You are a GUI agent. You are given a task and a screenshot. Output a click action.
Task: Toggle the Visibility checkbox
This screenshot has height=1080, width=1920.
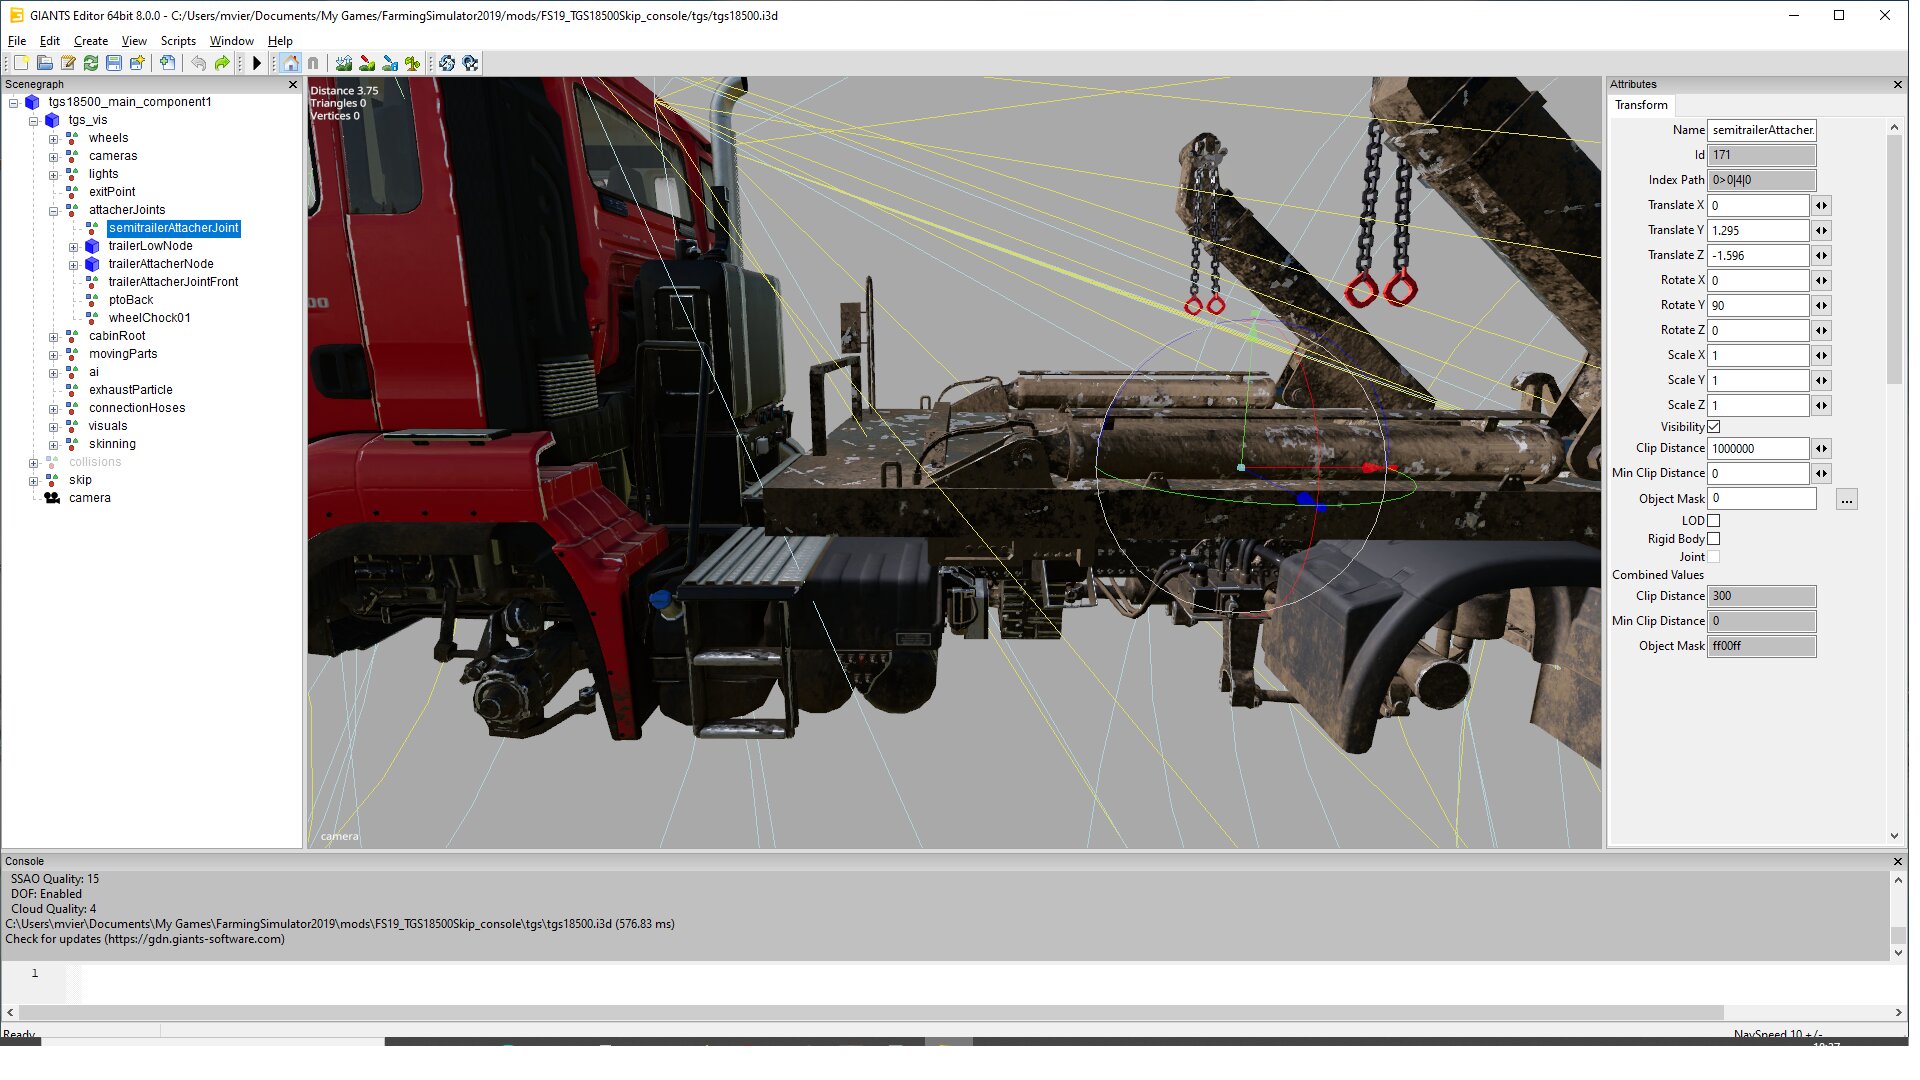[1714, 427]
